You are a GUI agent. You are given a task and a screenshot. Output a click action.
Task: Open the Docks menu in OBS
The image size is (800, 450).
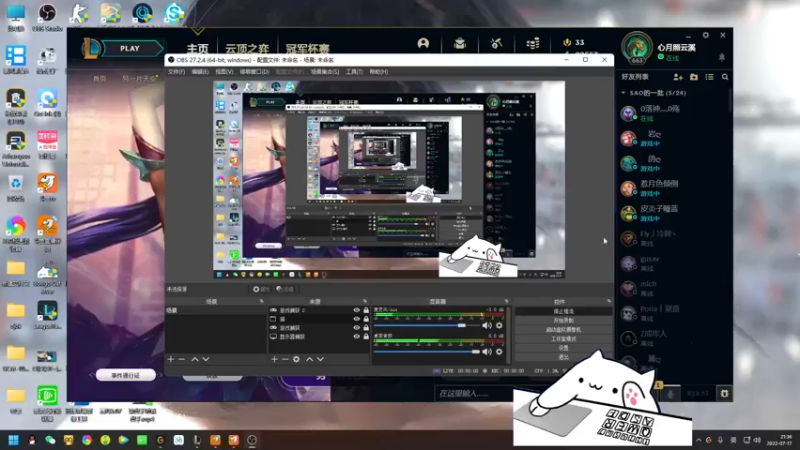coord(254,72)
